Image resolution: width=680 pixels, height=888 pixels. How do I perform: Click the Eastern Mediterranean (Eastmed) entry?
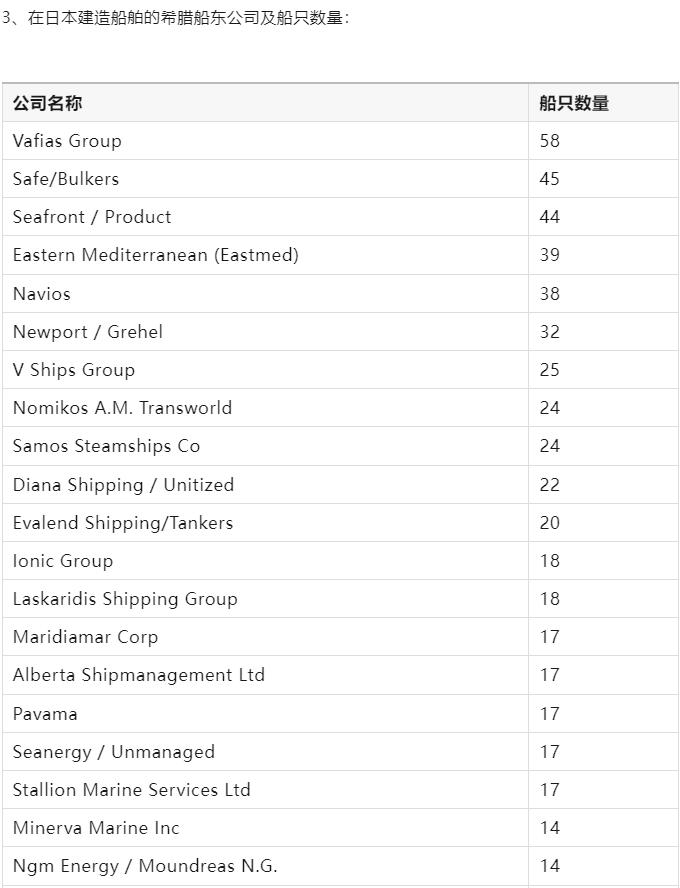point(155,255)
